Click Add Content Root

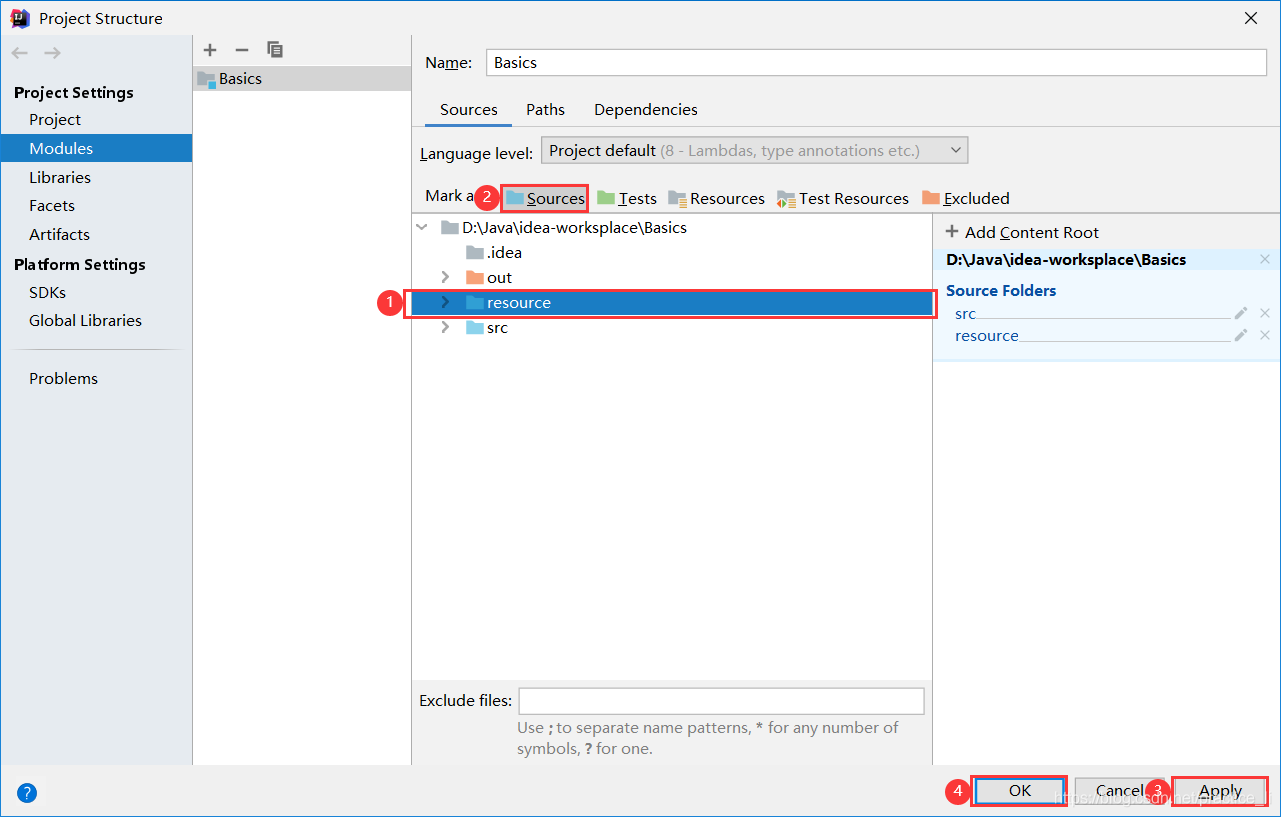pos(1022,232)
